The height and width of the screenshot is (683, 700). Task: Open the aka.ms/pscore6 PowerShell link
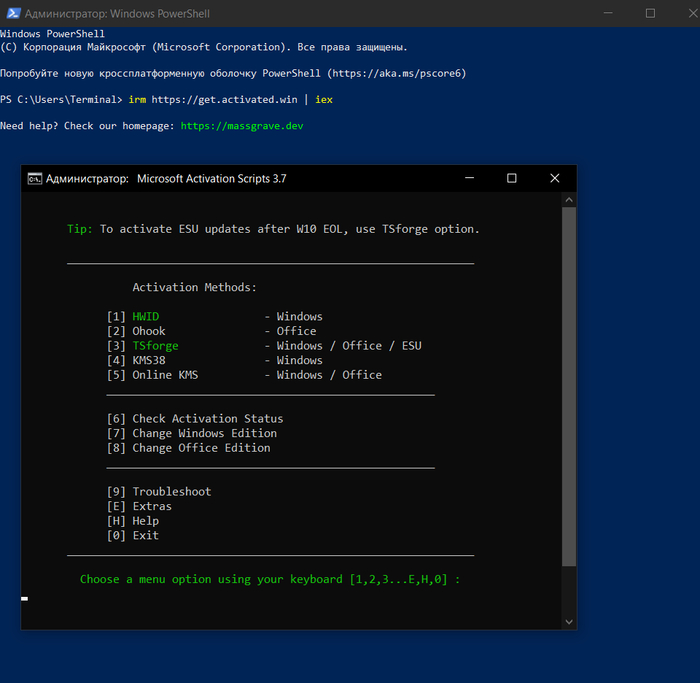[395, 73]
